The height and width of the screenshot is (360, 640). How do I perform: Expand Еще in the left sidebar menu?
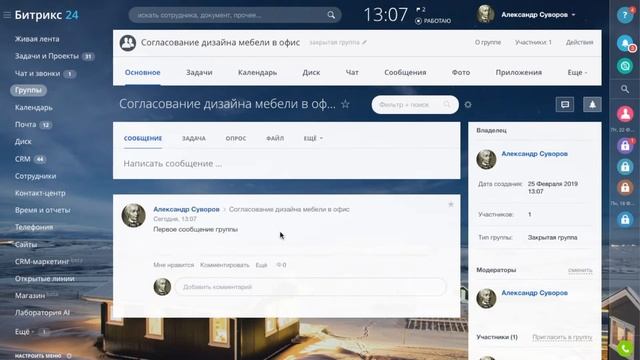(24, 332)
